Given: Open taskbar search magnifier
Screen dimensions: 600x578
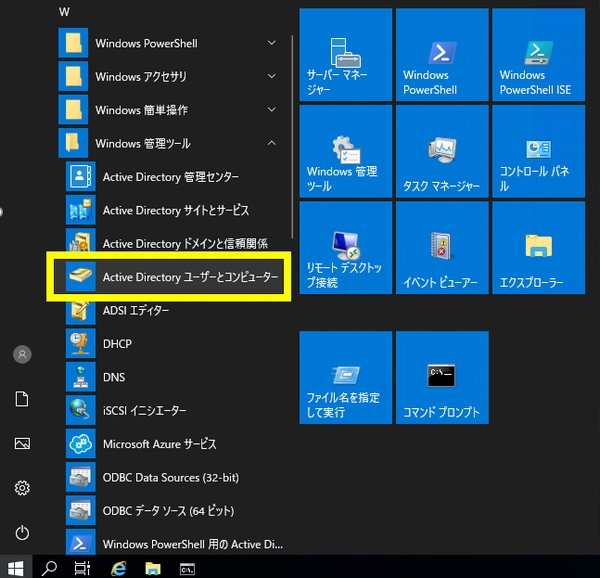Looking at the screenshot, I should pyautogui.click(x=49, y=568).
